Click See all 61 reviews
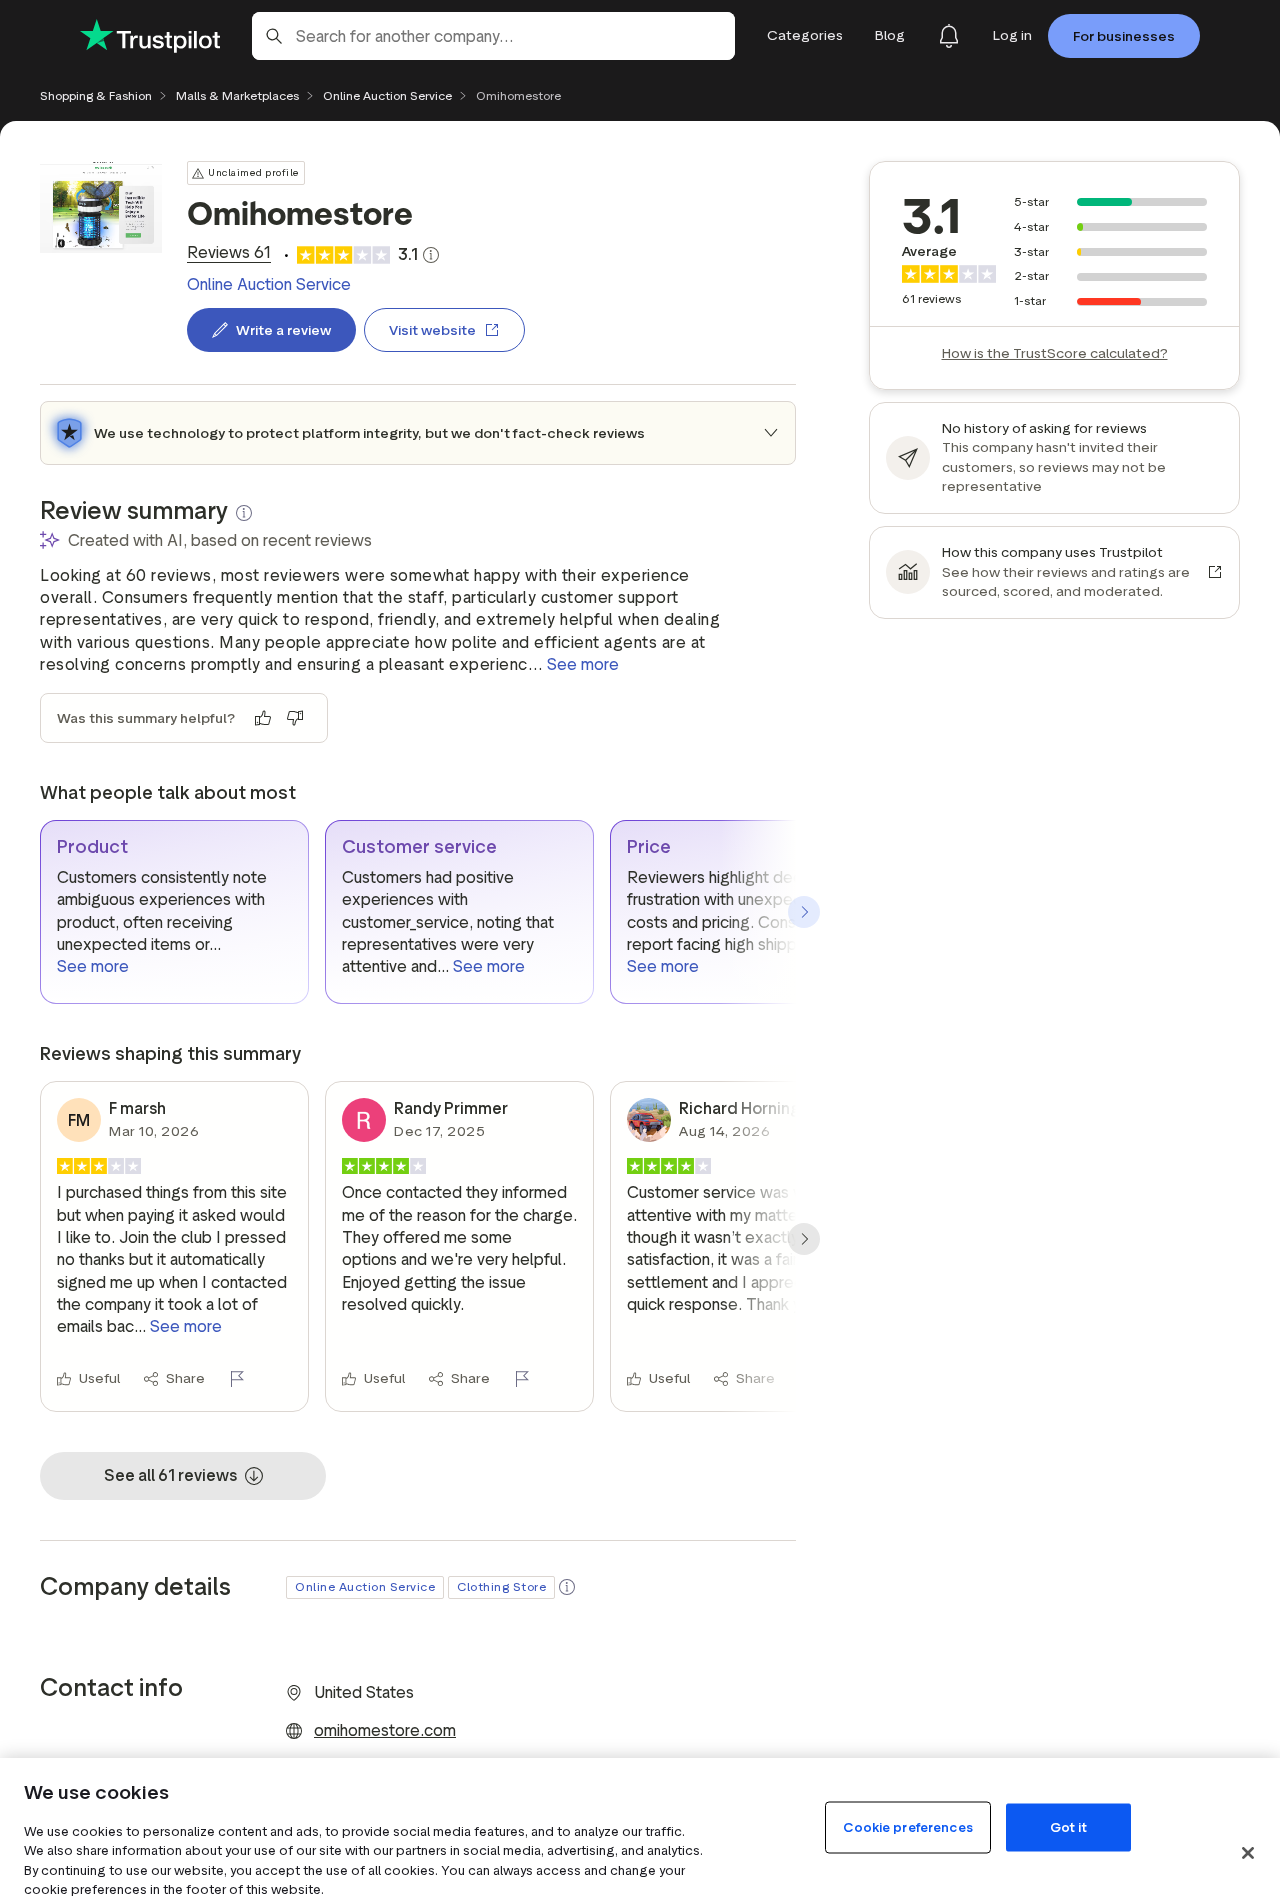This screenshot has height=1900, width=1280. coord(183,1476)
